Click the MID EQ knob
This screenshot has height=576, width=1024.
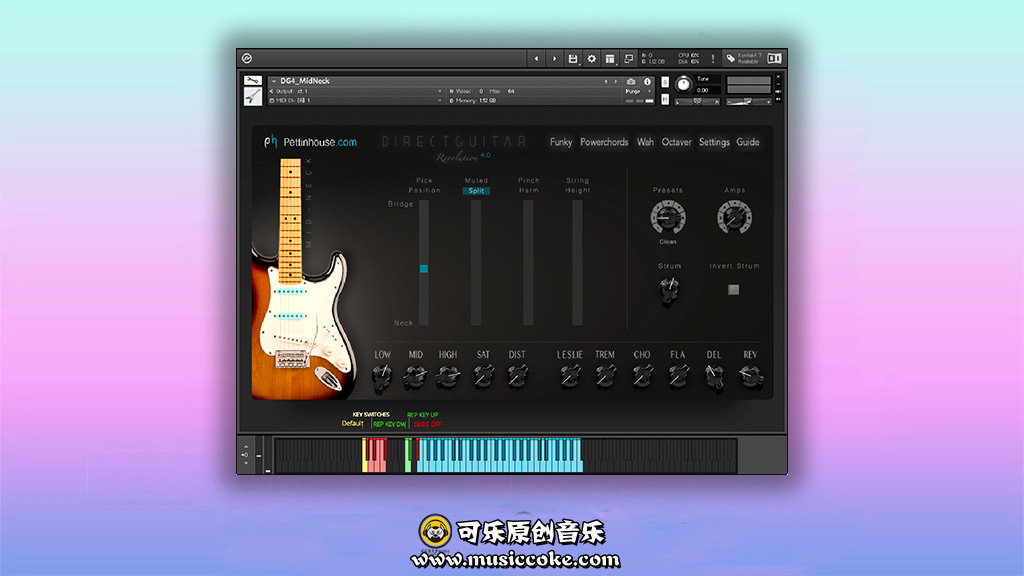(415, 376)
